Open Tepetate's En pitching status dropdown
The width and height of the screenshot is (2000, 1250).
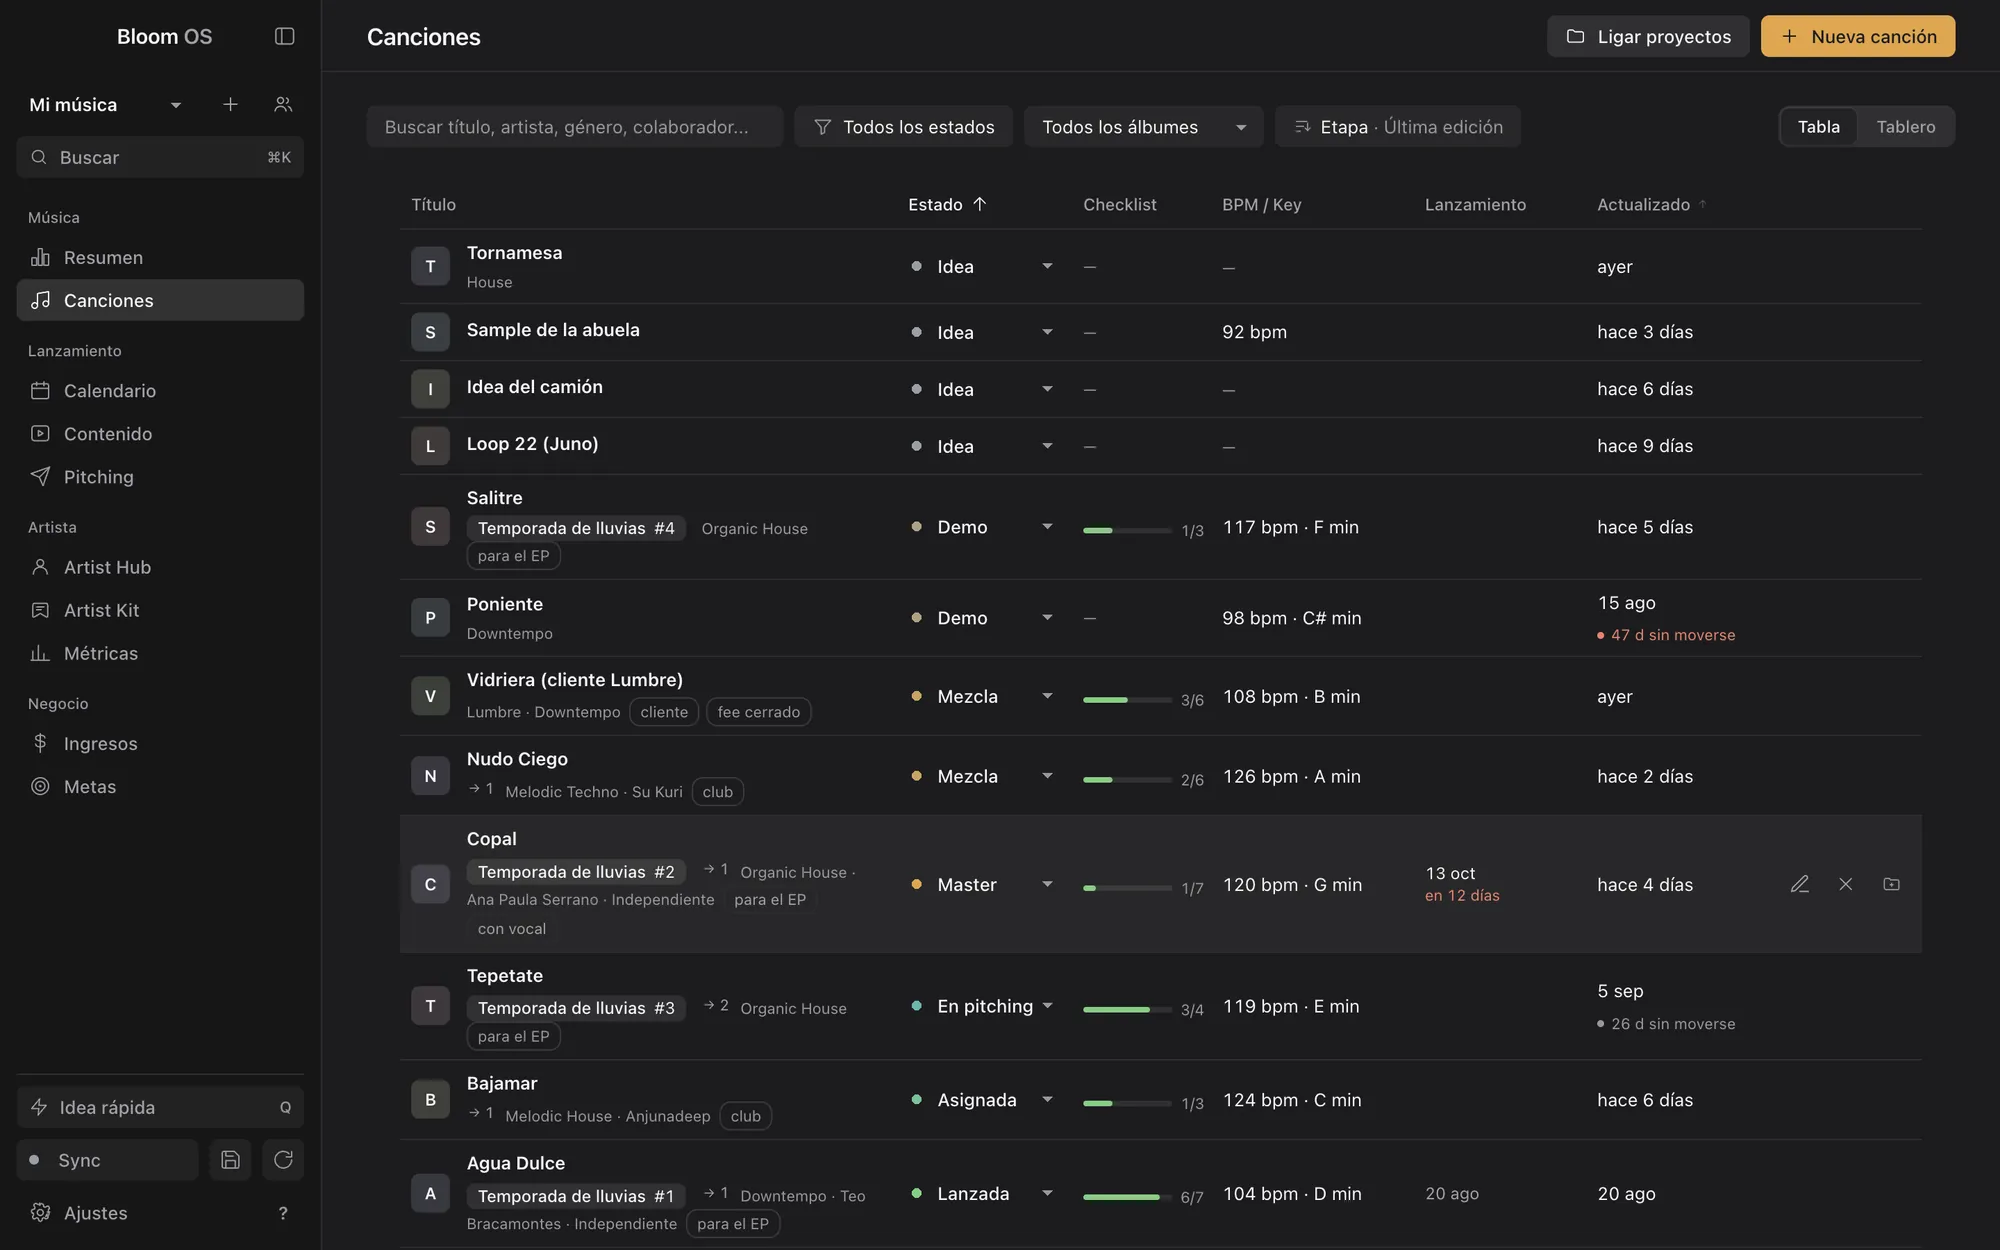[x=982, y=1006]
